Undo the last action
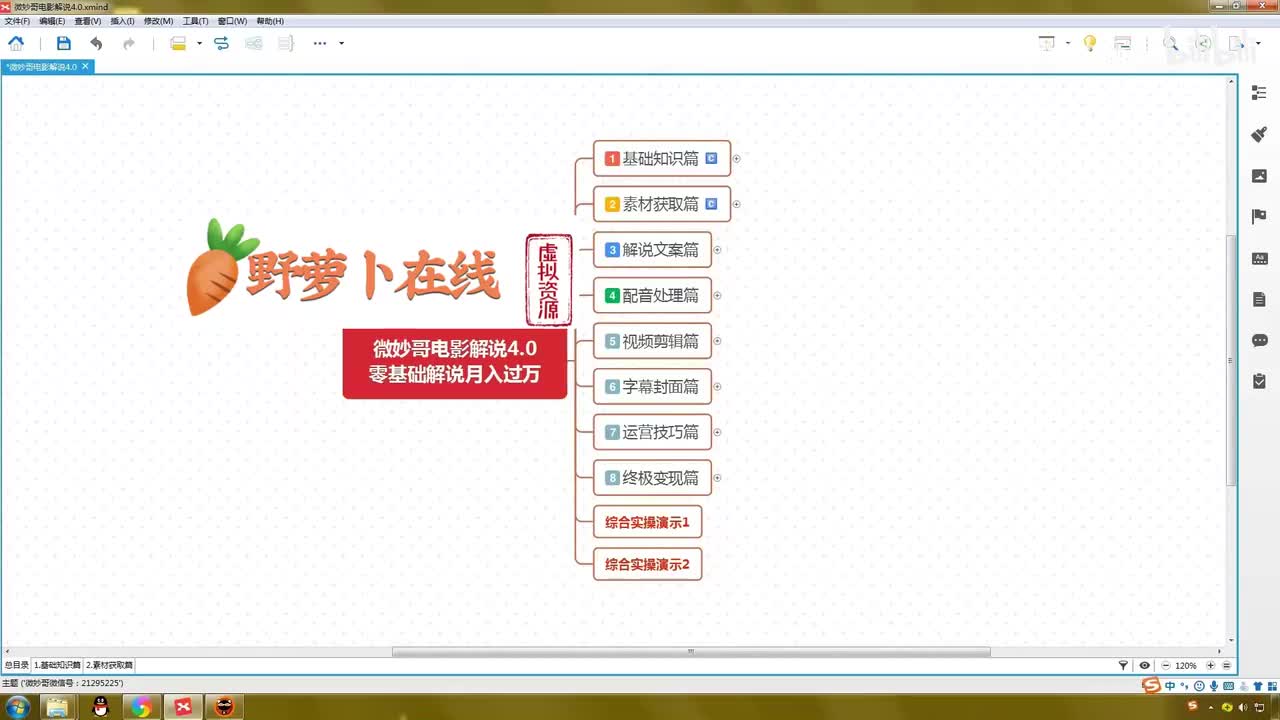The height and width of the screenshot is (720, 1280). pyautogui.click(x=96, y=43)
